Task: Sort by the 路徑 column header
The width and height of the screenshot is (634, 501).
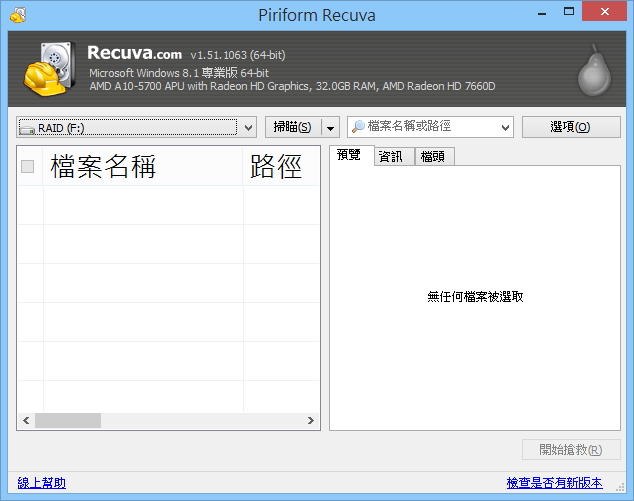Action: click(x=281, y=166)
